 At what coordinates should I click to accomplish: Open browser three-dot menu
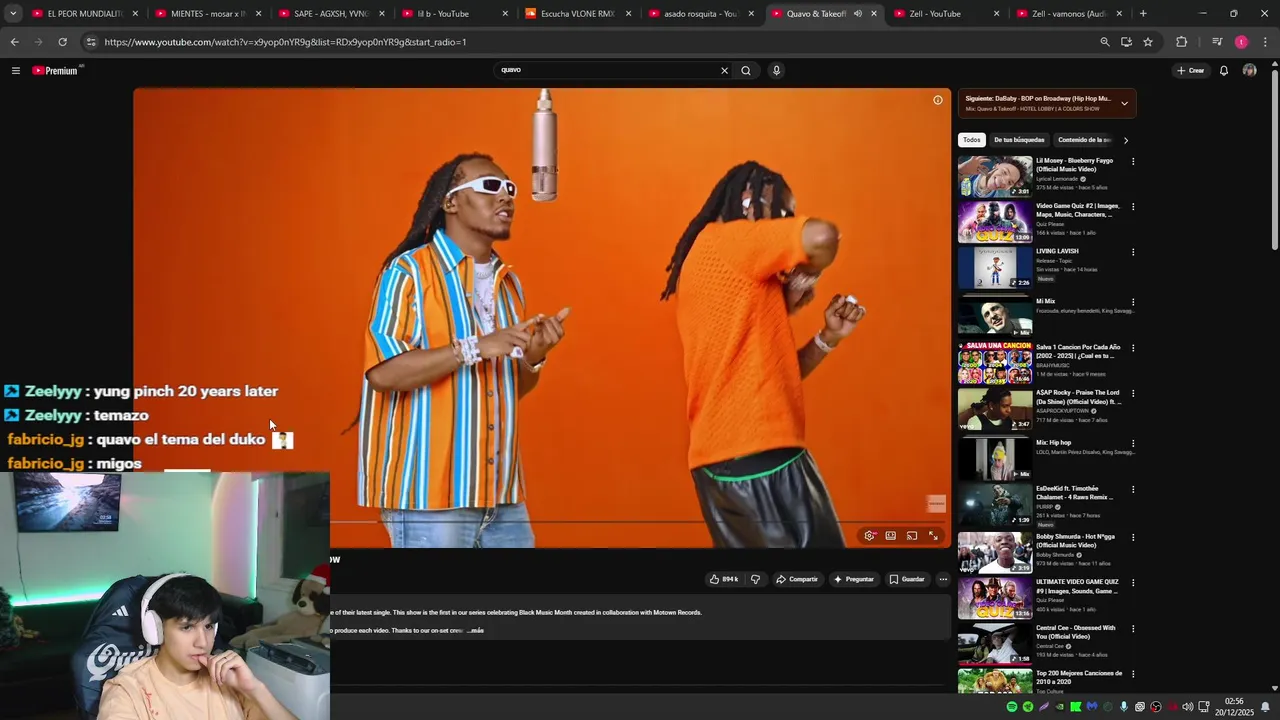[1265, 42]
